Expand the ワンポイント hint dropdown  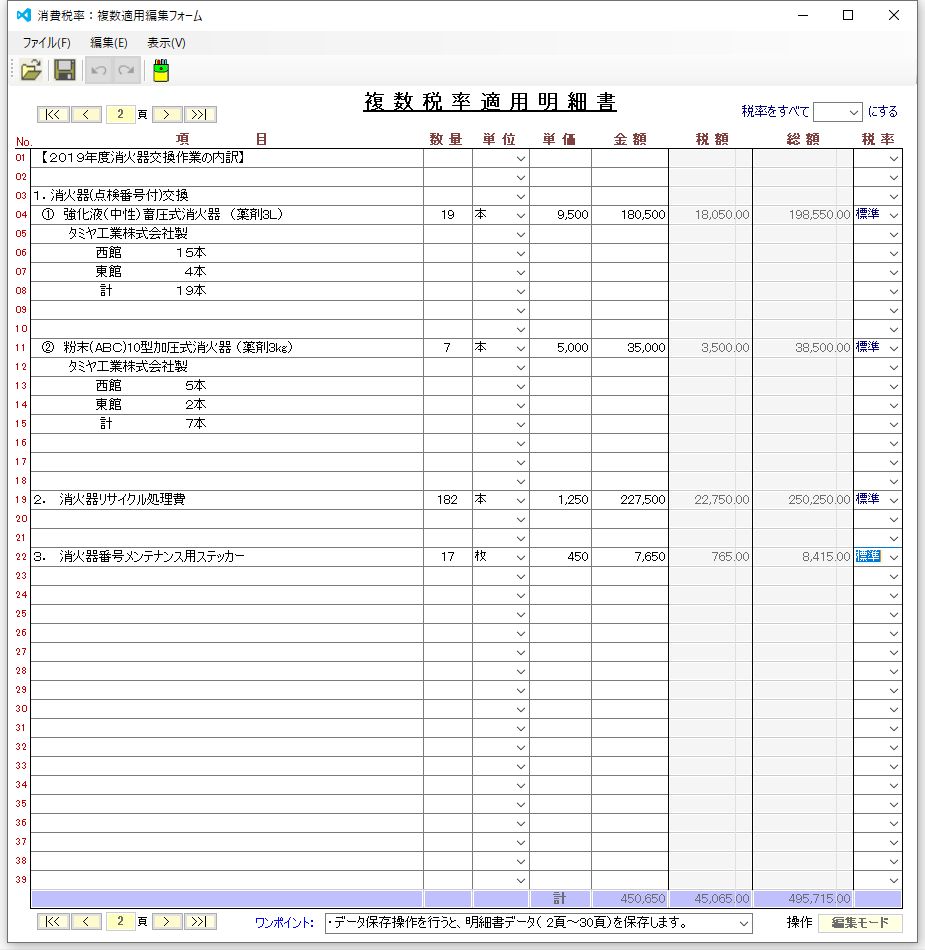[744, 923]
